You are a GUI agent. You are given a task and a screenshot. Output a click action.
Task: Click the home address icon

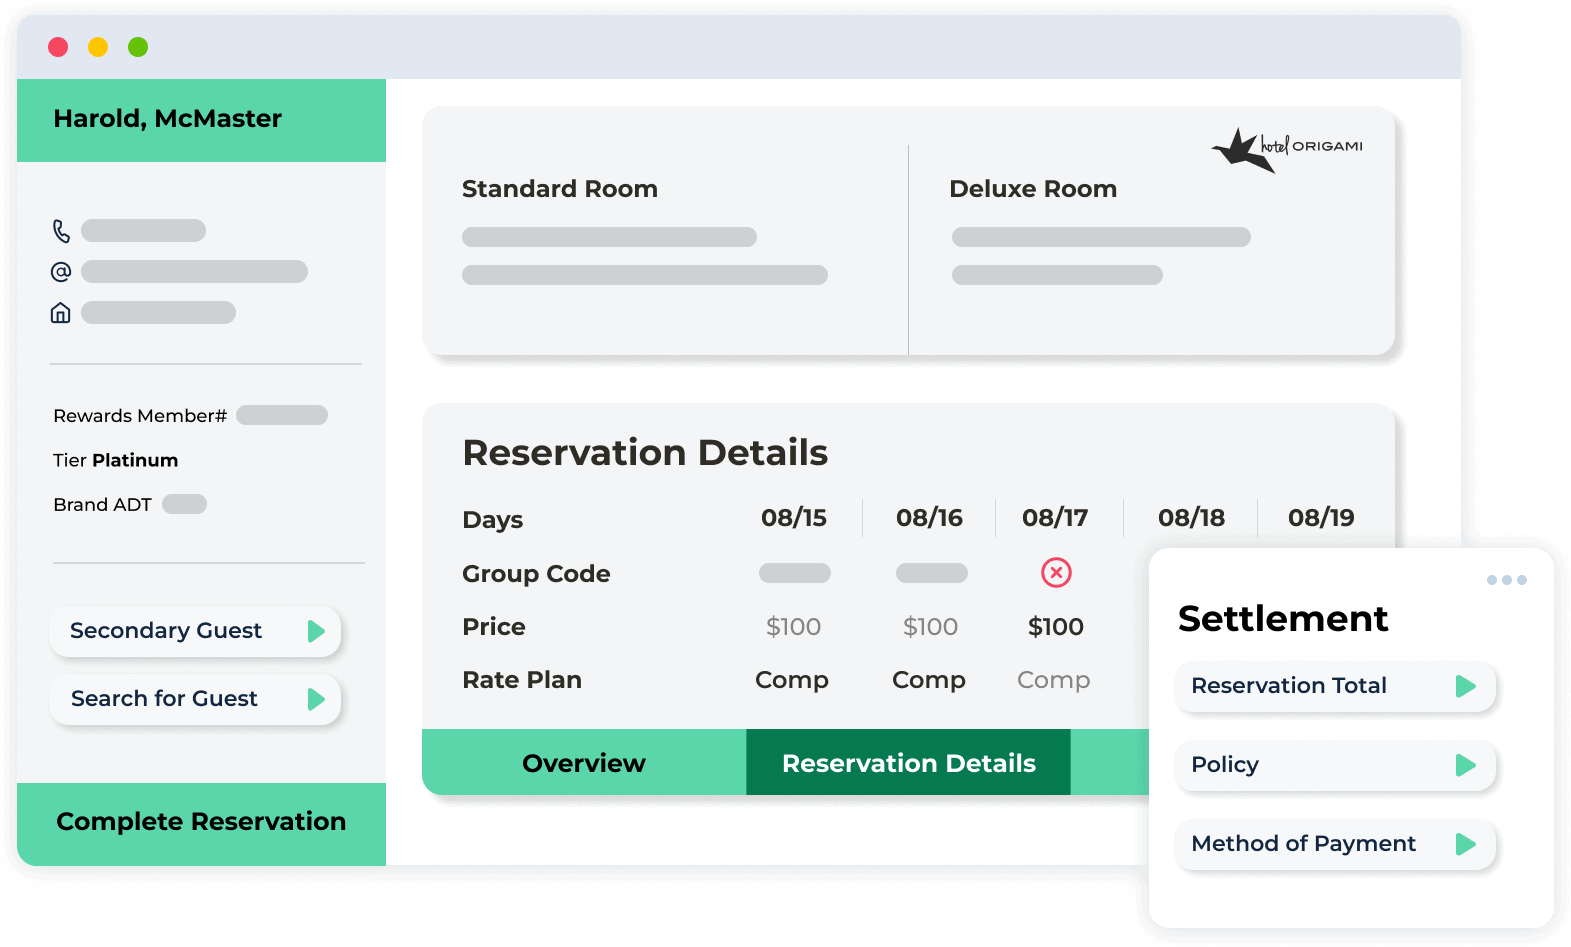pos(61,313)
